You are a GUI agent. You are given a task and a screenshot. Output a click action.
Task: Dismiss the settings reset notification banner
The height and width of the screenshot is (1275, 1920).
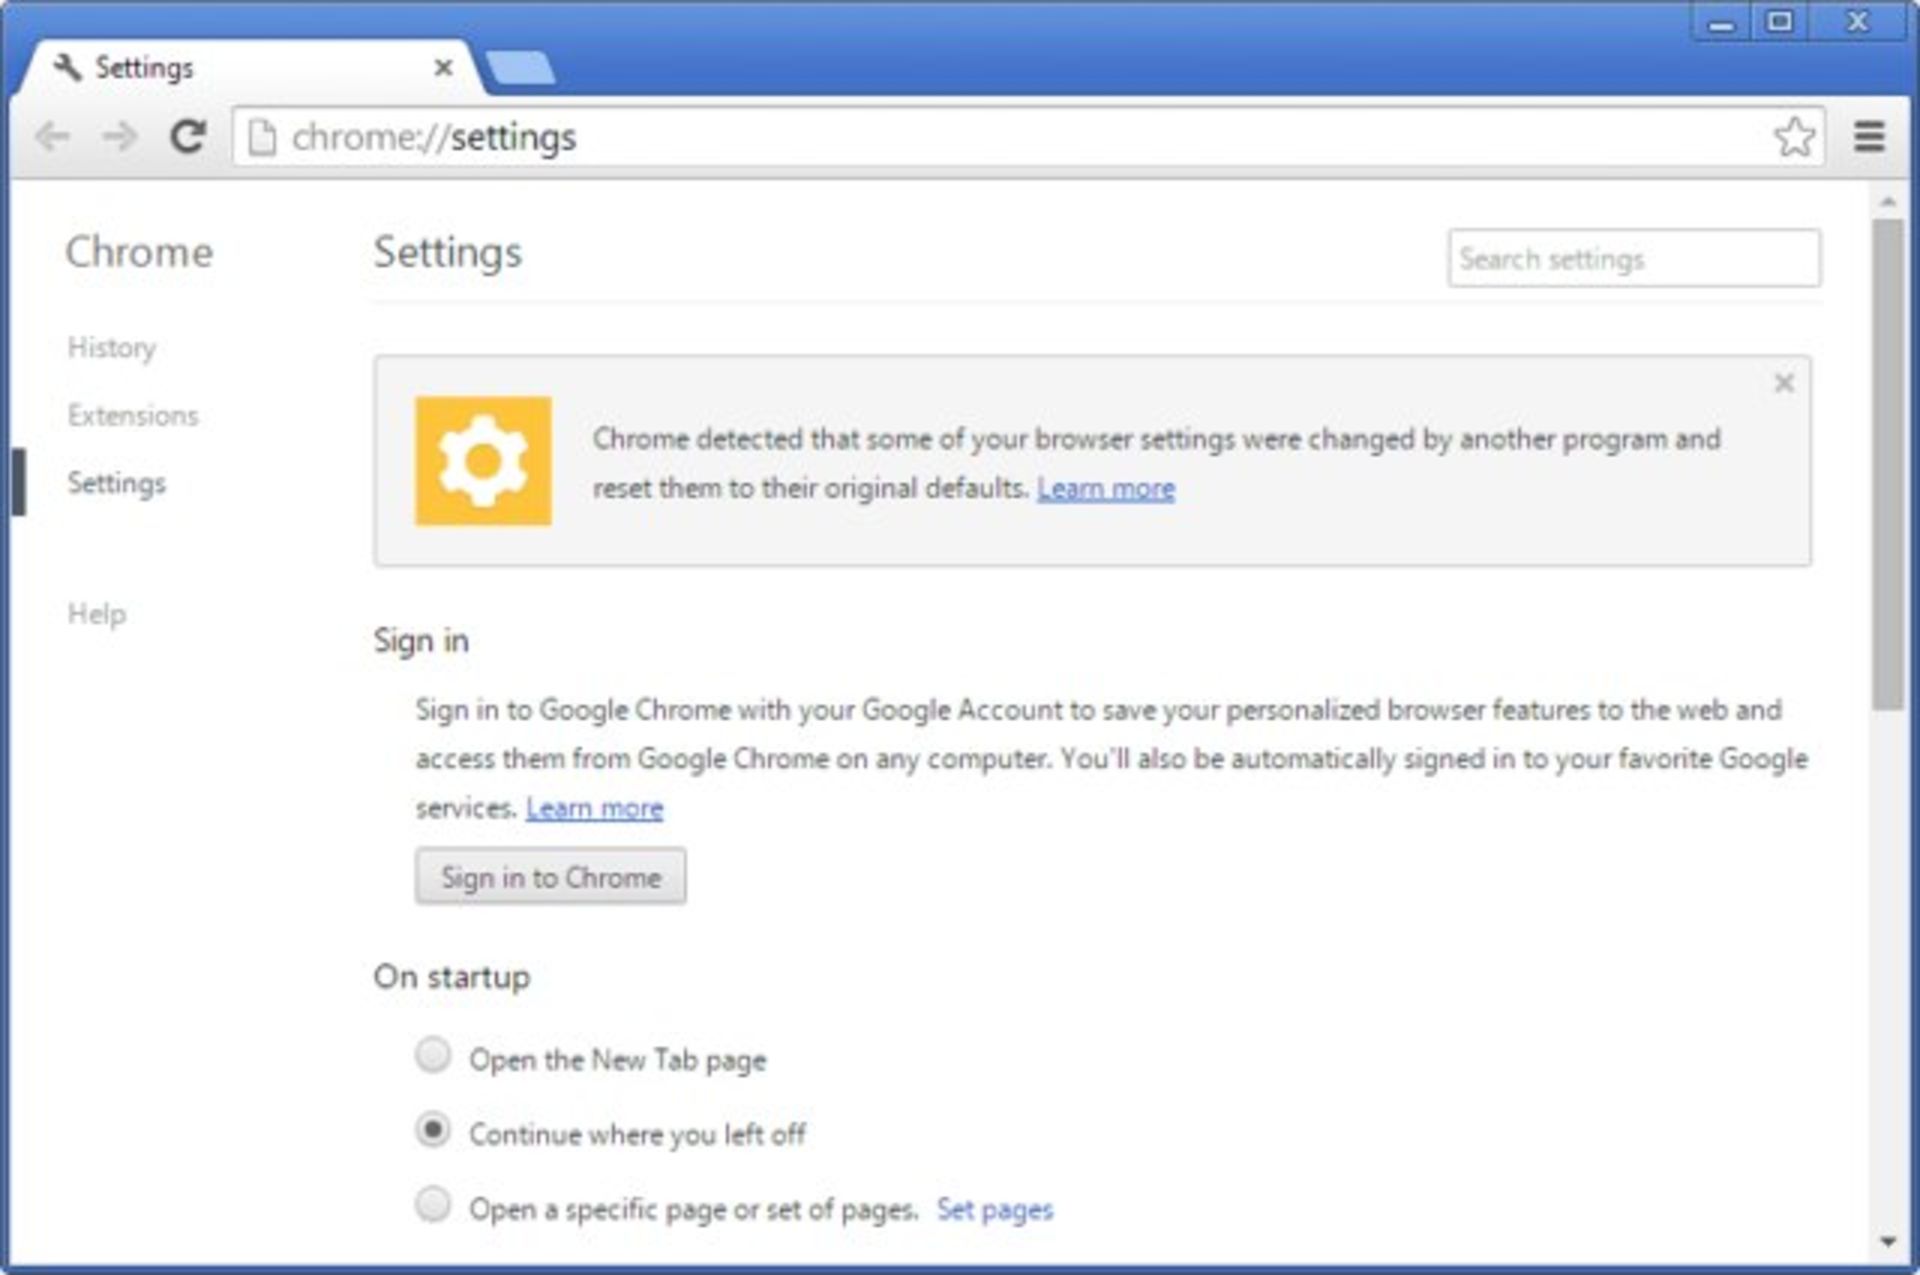1784,383
